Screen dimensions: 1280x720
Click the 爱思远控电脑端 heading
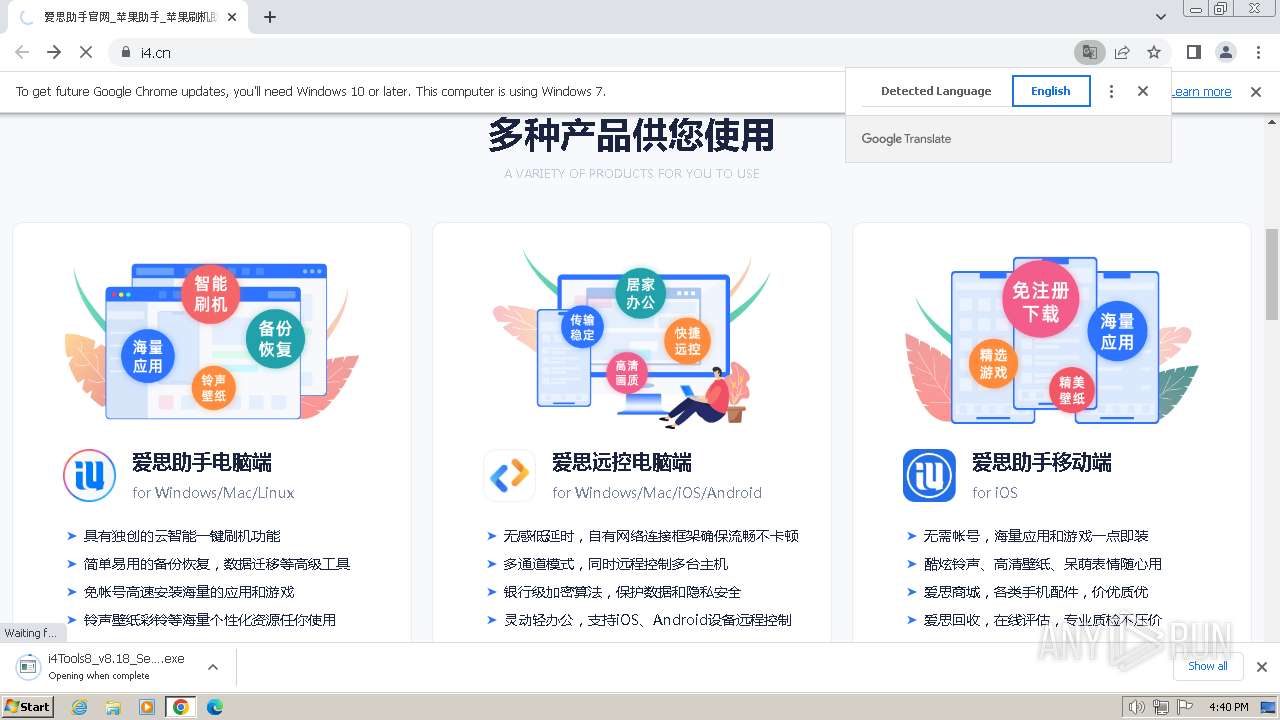[x=622, y=463]
